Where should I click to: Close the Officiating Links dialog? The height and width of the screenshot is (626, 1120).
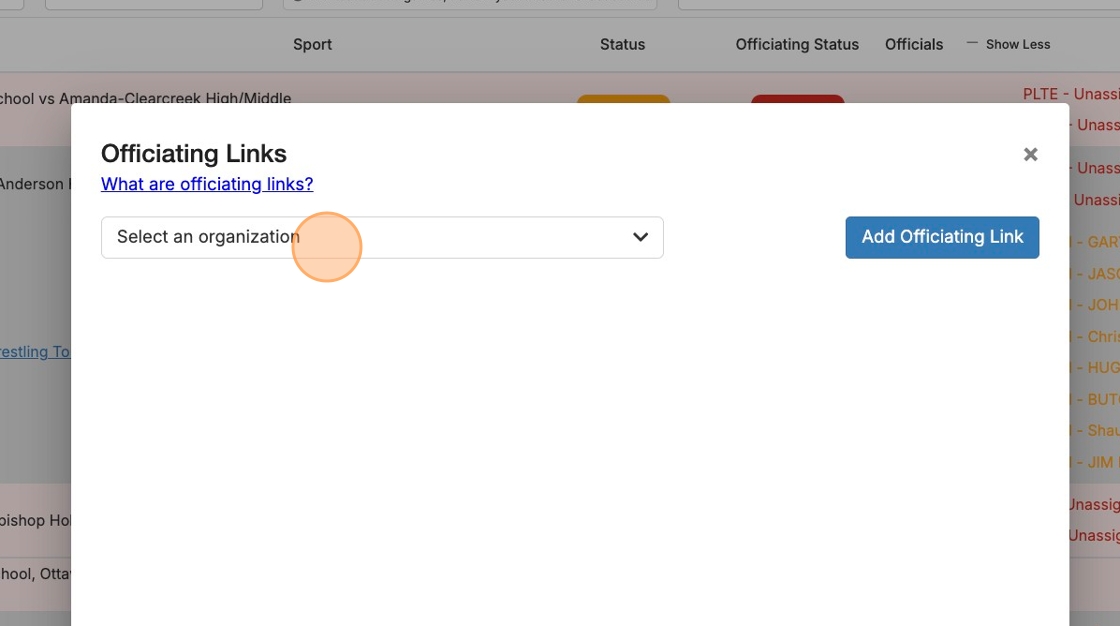pyautogui.click(x=1030, y=155)
